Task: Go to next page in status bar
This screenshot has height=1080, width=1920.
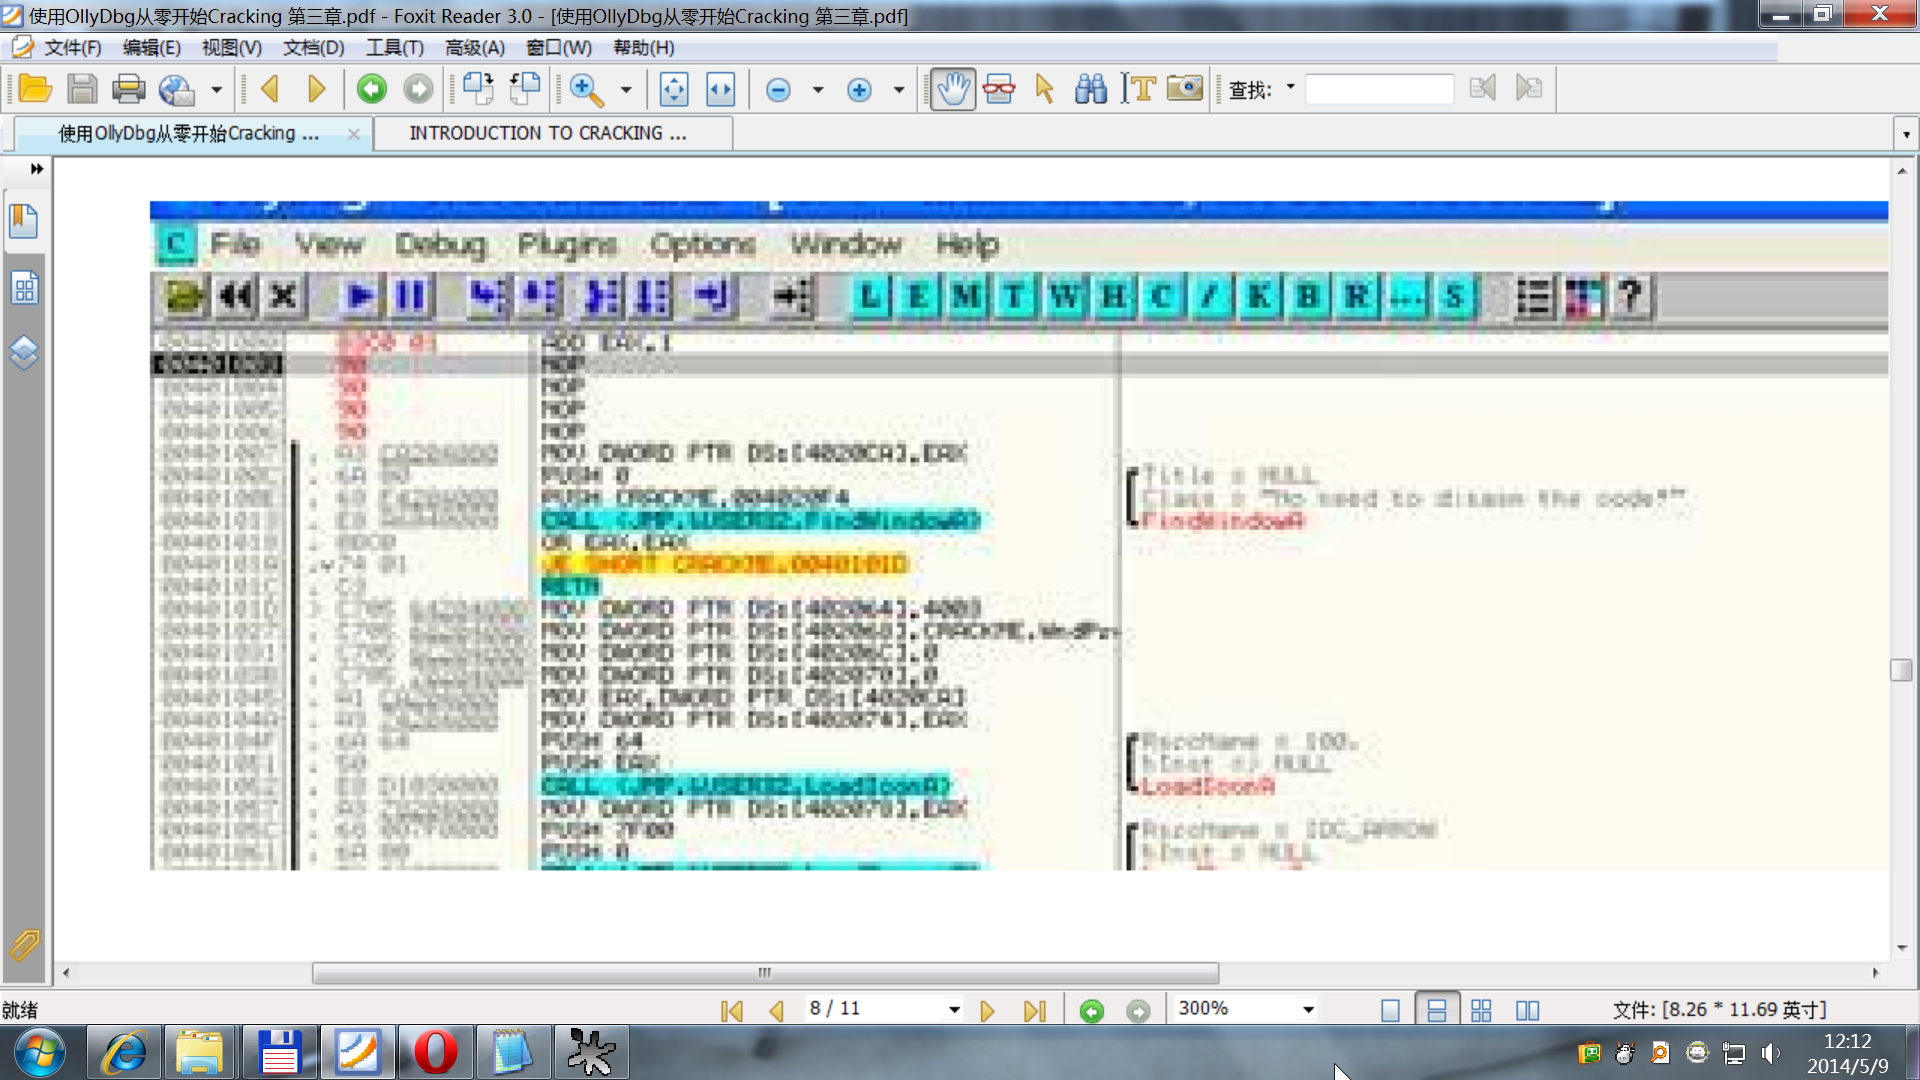Action: 987,1011
